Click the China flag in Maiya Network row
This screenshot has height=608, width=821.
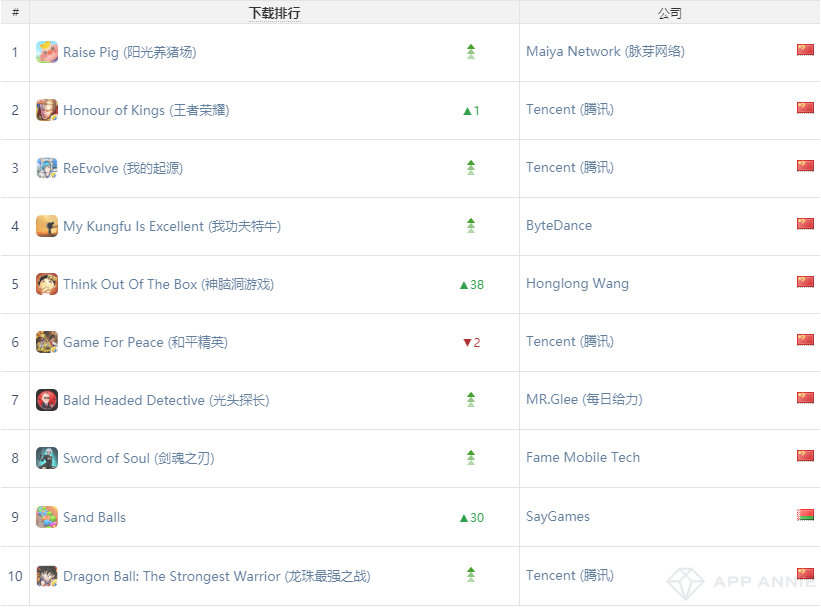(805, 50)
